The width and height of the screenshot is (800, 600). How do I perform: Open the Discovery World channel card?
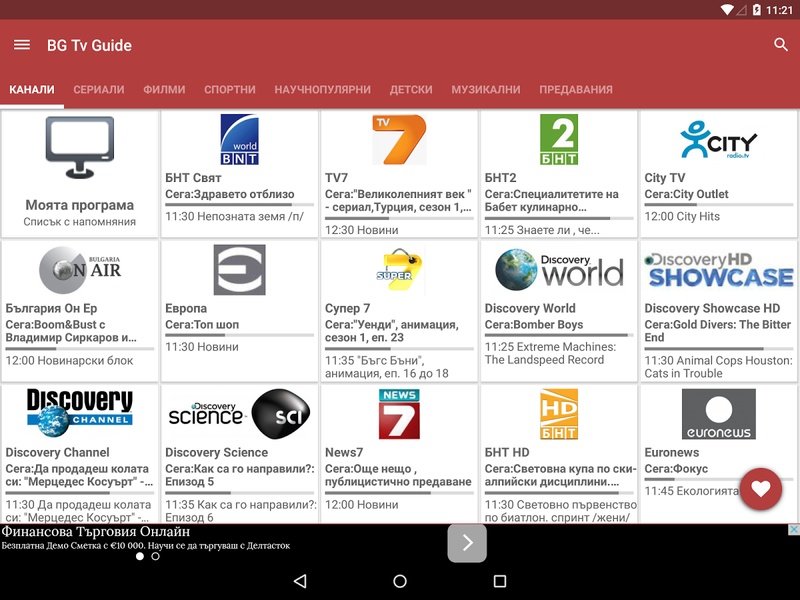pos(559,310)
